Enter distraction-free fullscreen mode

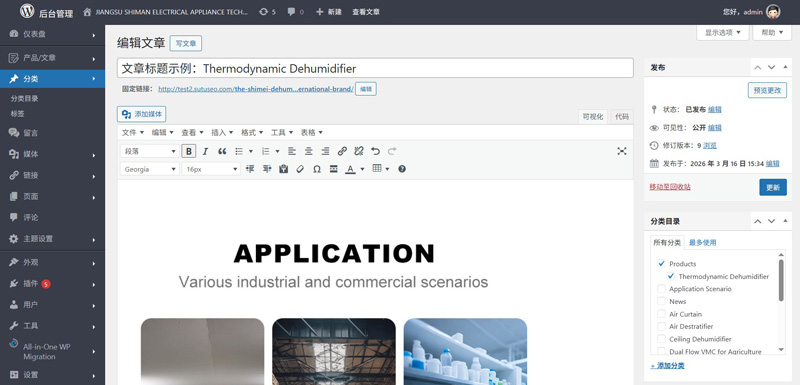pos(621,151)
